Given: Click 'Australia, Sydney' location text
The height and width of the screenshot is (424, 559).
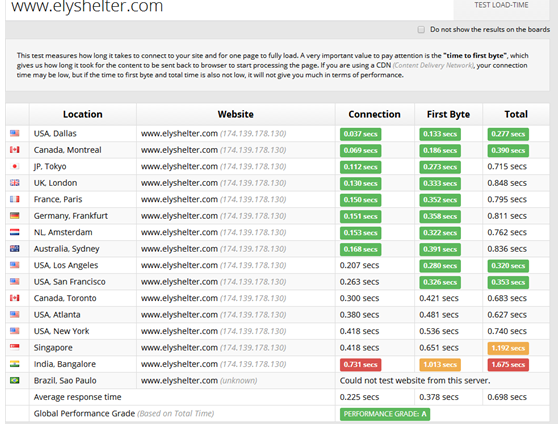Looking at the screenshot, I should (66, 249).
